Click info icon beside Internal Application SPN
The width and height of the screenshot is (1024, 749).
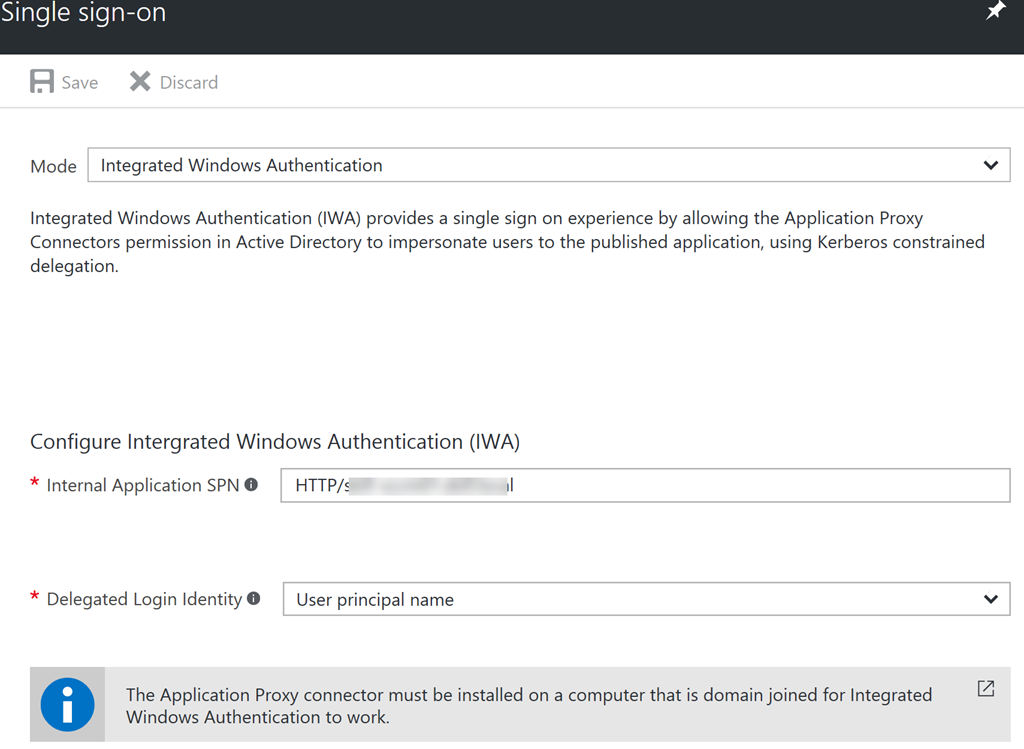point(251,485)
